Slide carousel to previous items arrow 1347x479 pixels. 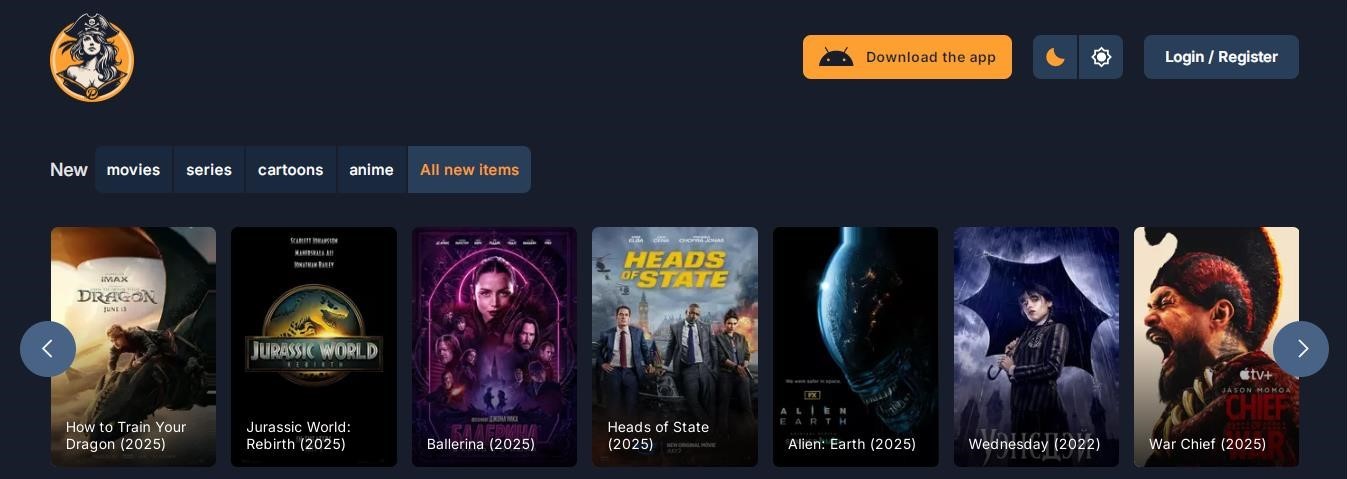click(x=48, y=349)
